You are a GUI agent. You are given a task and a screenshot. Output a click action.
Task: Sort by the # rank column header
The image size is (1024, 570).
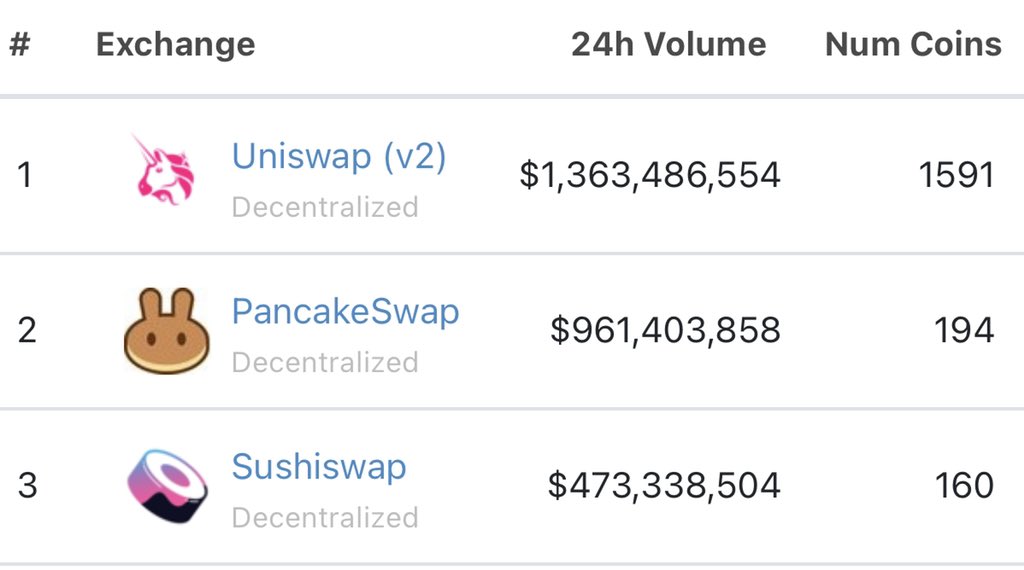[20, 44]
